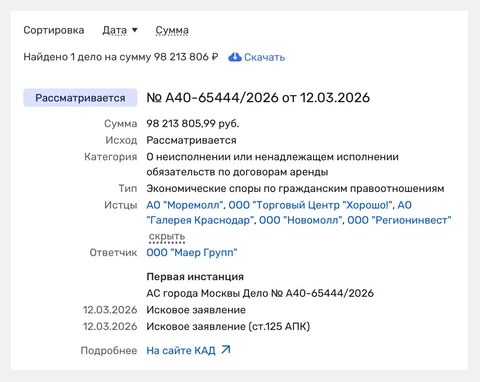Open На сайте КАД link
This screenshot has height=382, width=480.
181,350
